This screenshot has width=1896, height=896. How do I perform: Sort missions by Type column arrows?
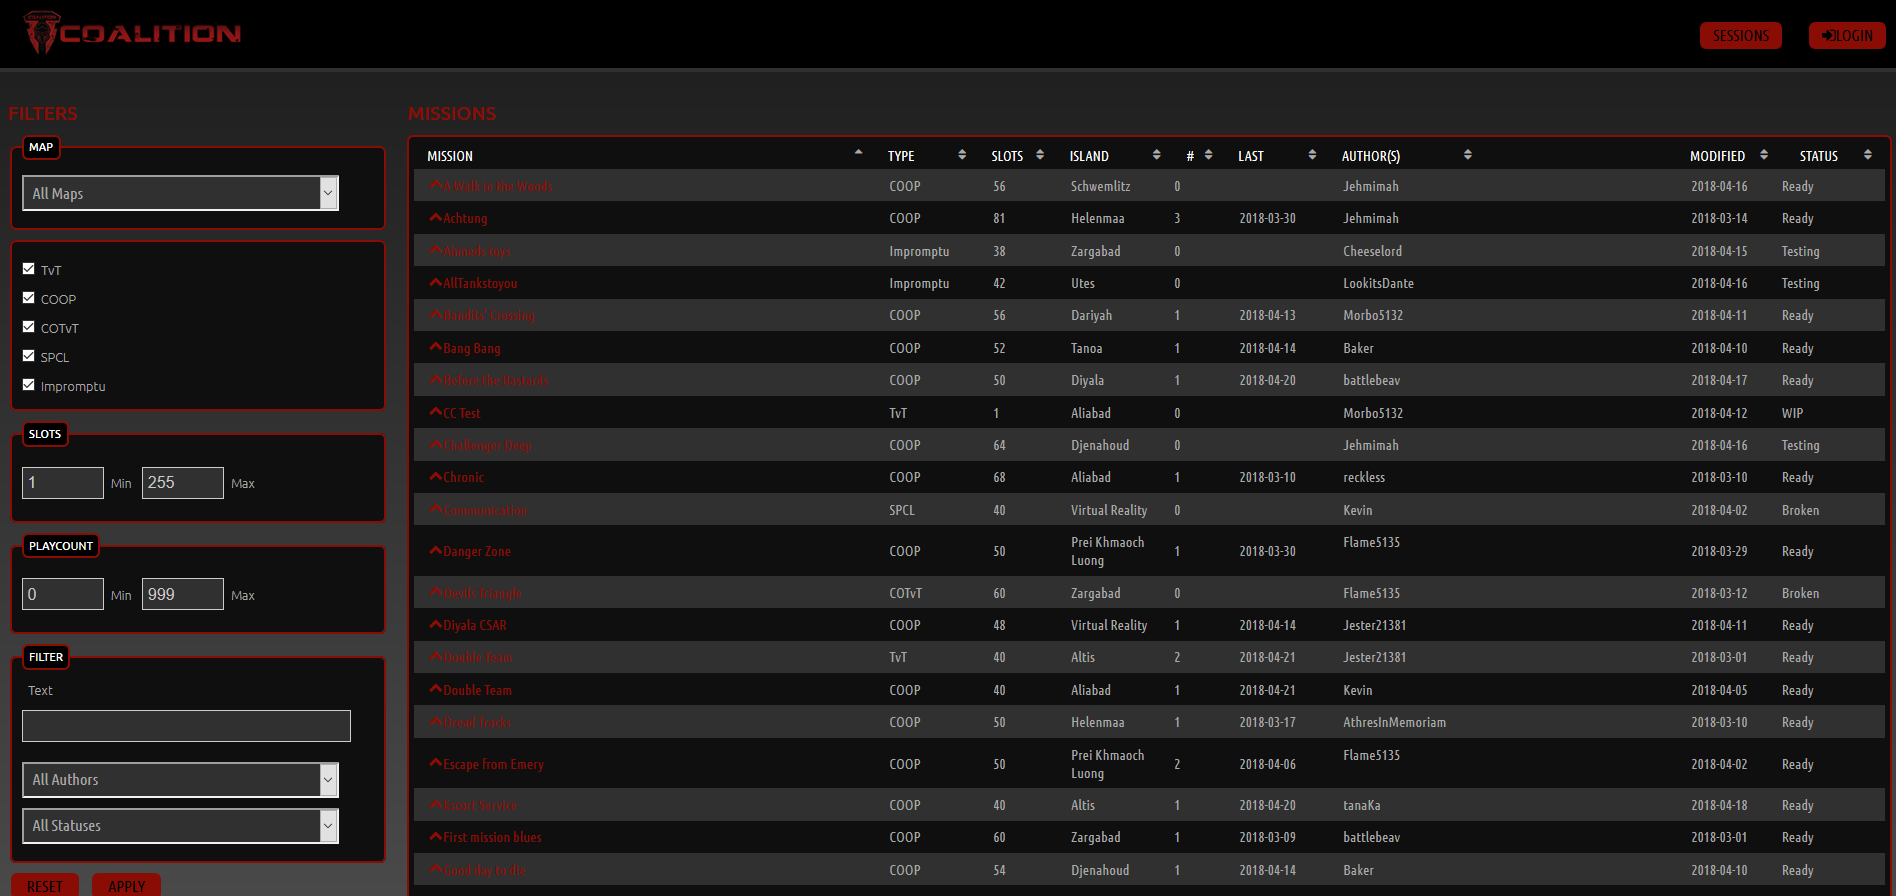[x=962, y=155]
